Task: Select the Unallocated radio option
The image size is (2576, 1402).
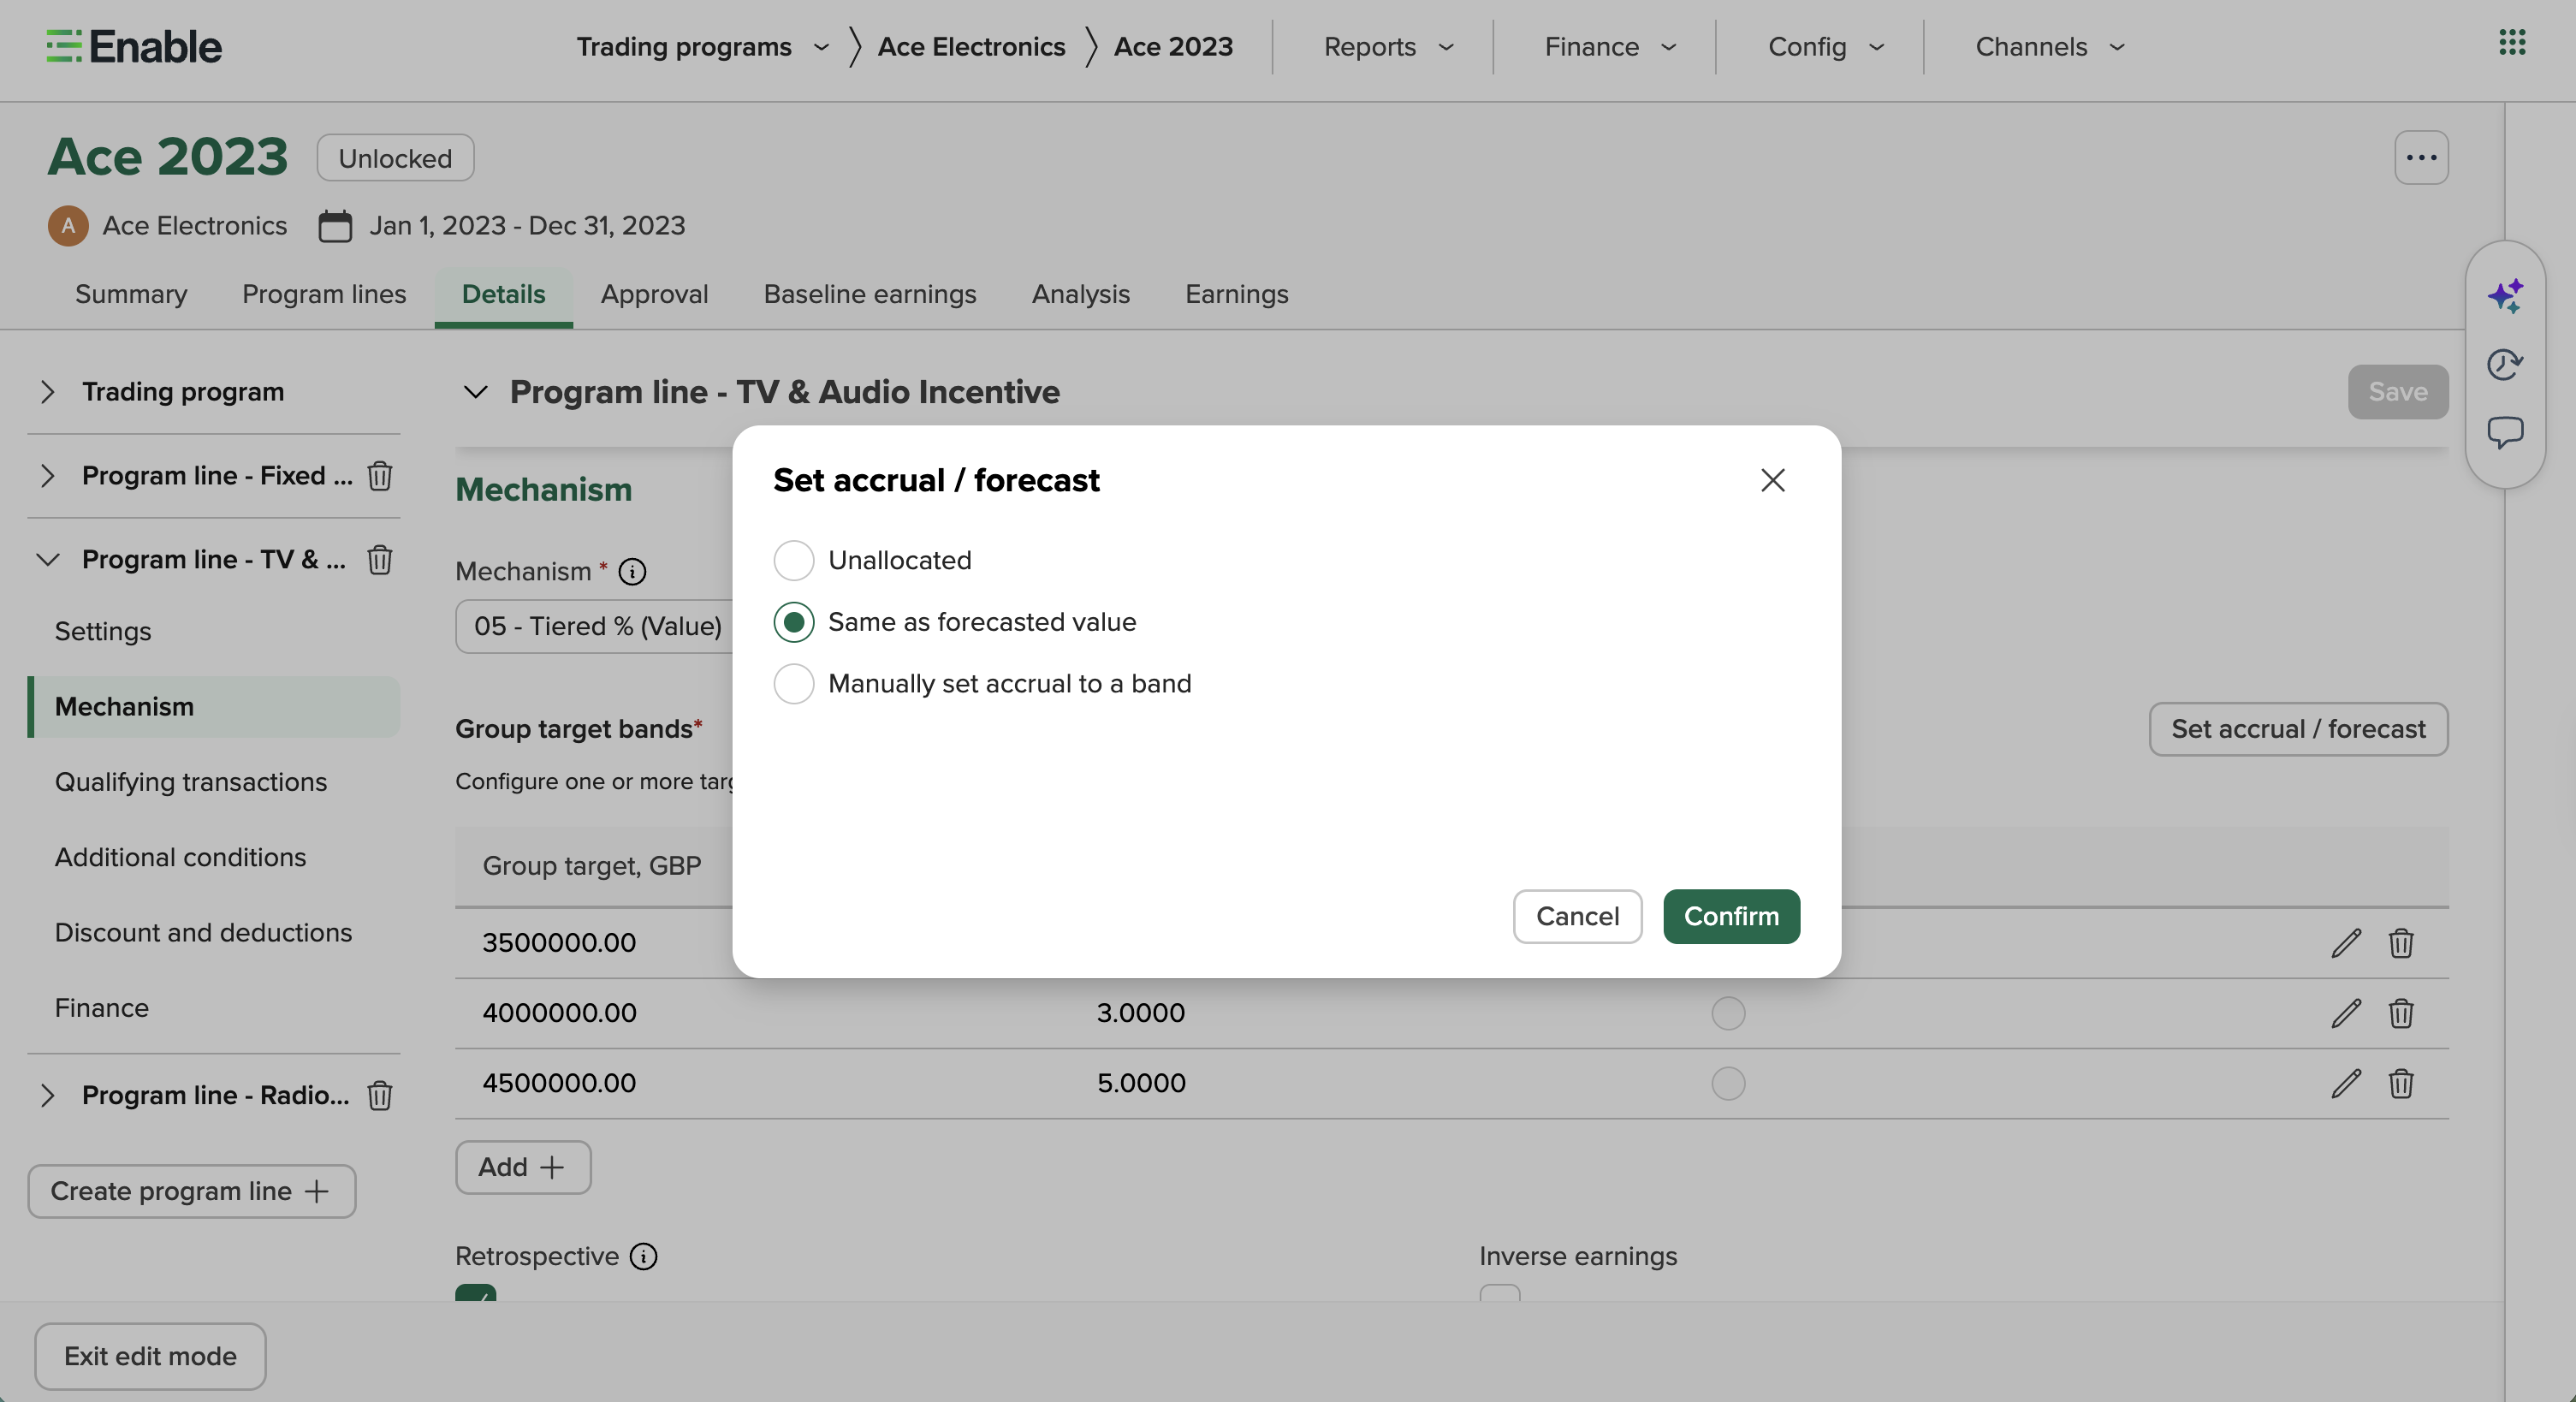Action: [793, 560]
